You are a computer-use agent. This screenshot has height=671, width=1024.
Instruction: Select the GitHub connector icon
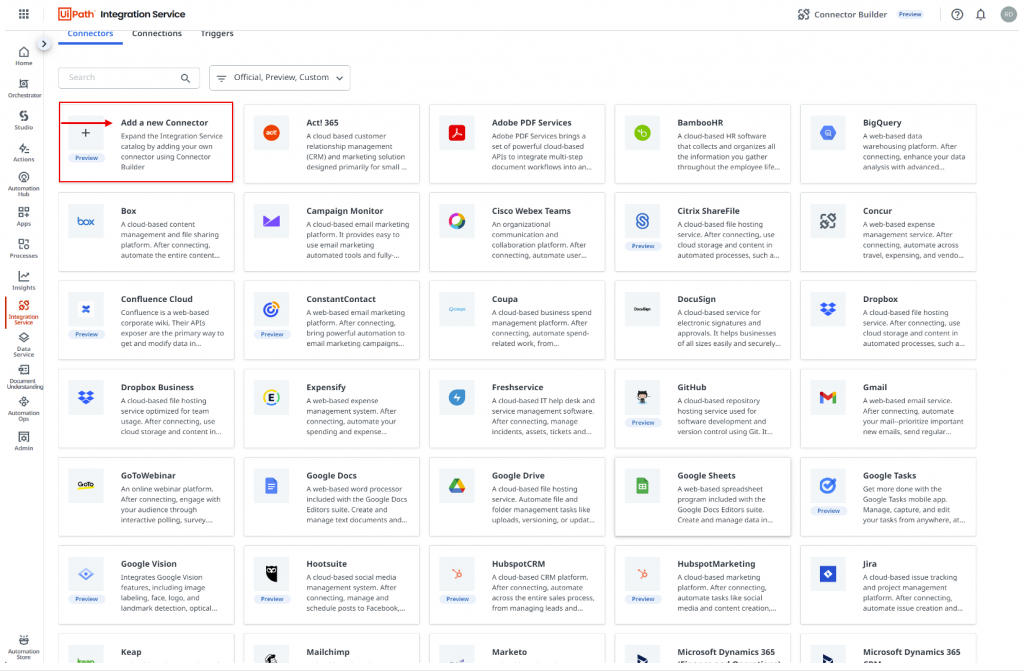click(642, 397)
